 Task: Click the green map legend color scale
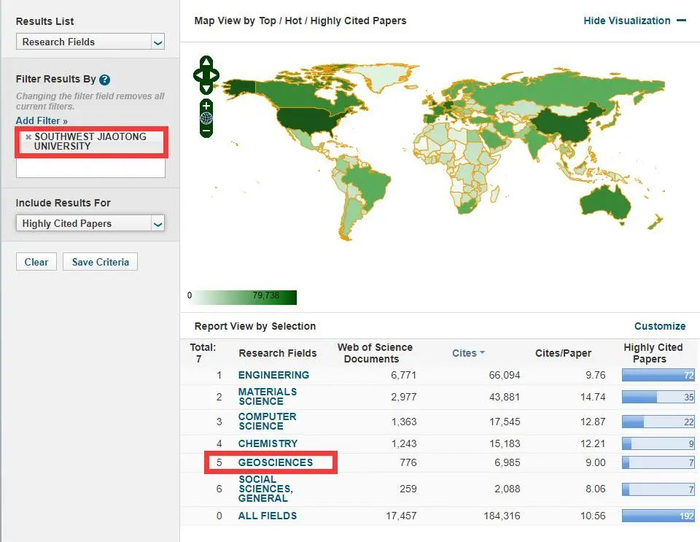point(245,297)
